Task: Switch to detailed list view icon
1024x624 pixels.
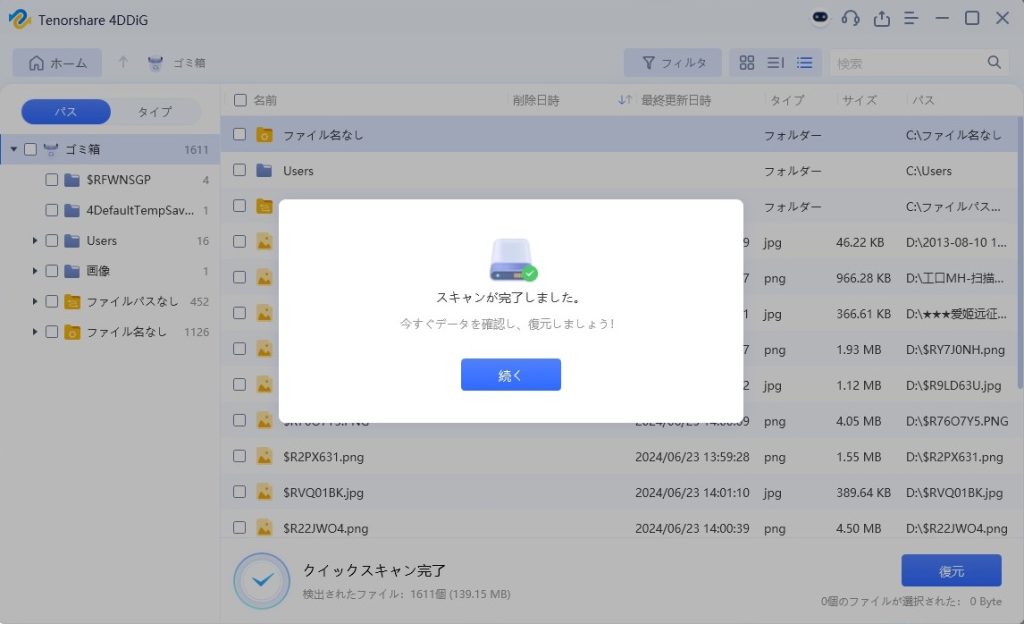Action: (x=804, y=63)
